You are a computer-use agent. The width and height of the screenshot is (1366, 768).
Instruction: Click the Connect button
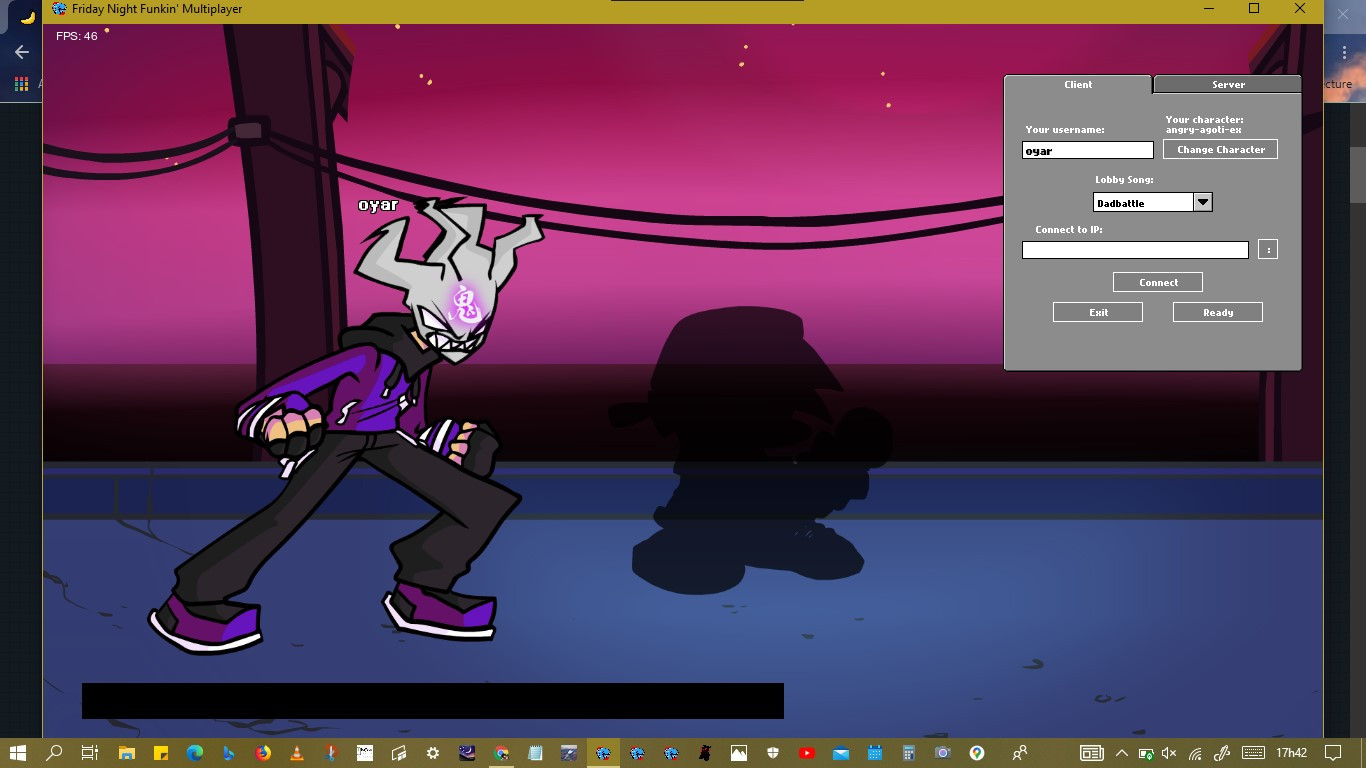(x=1158, y=282)
